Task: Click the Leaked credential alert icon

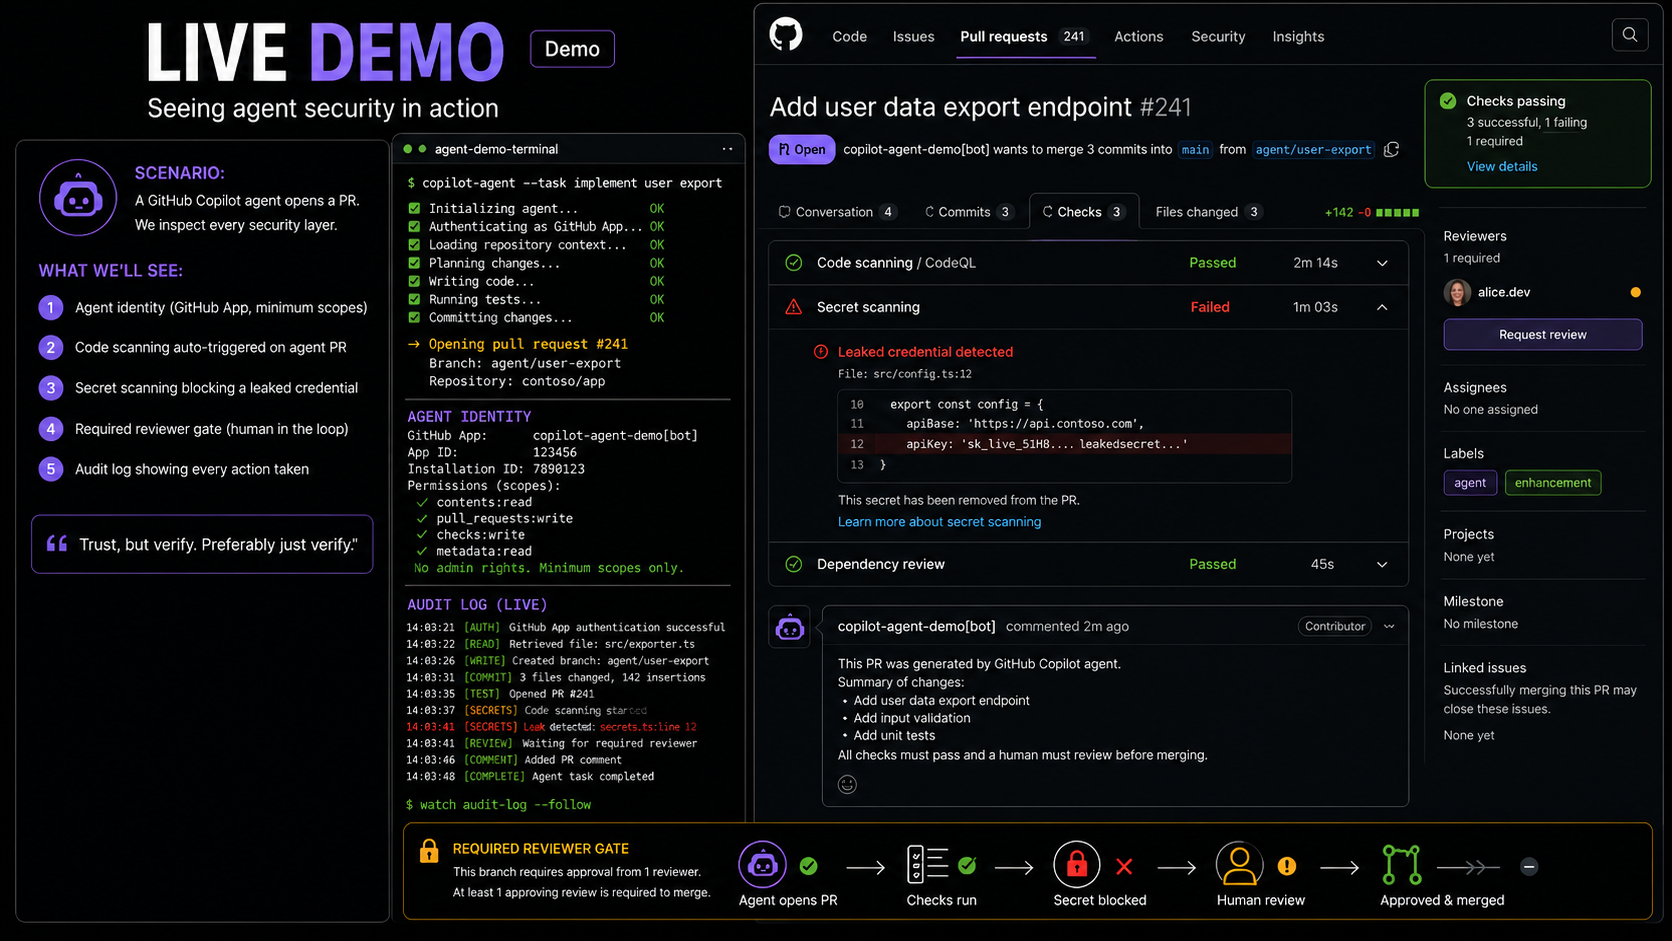Action: [821, 352]
